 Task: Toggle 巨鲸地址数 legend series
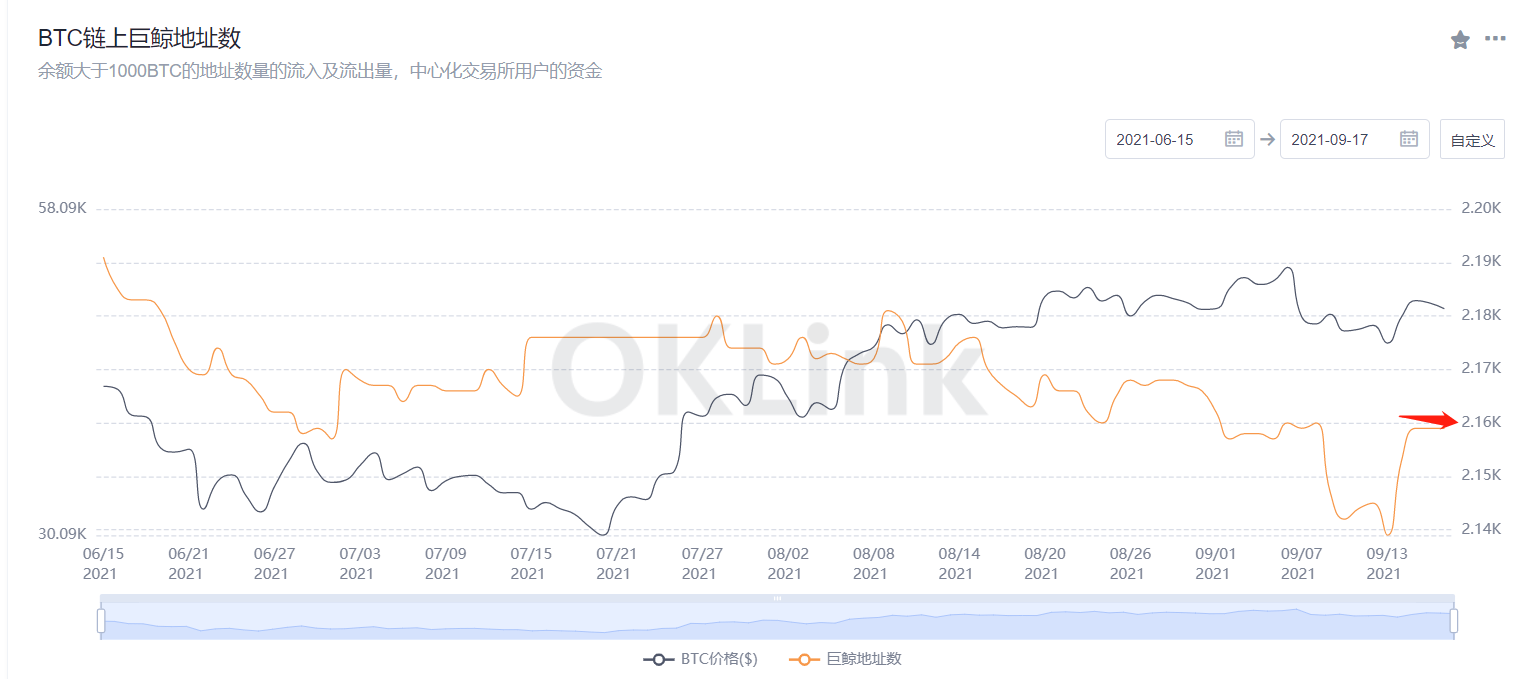click(845, 659)
